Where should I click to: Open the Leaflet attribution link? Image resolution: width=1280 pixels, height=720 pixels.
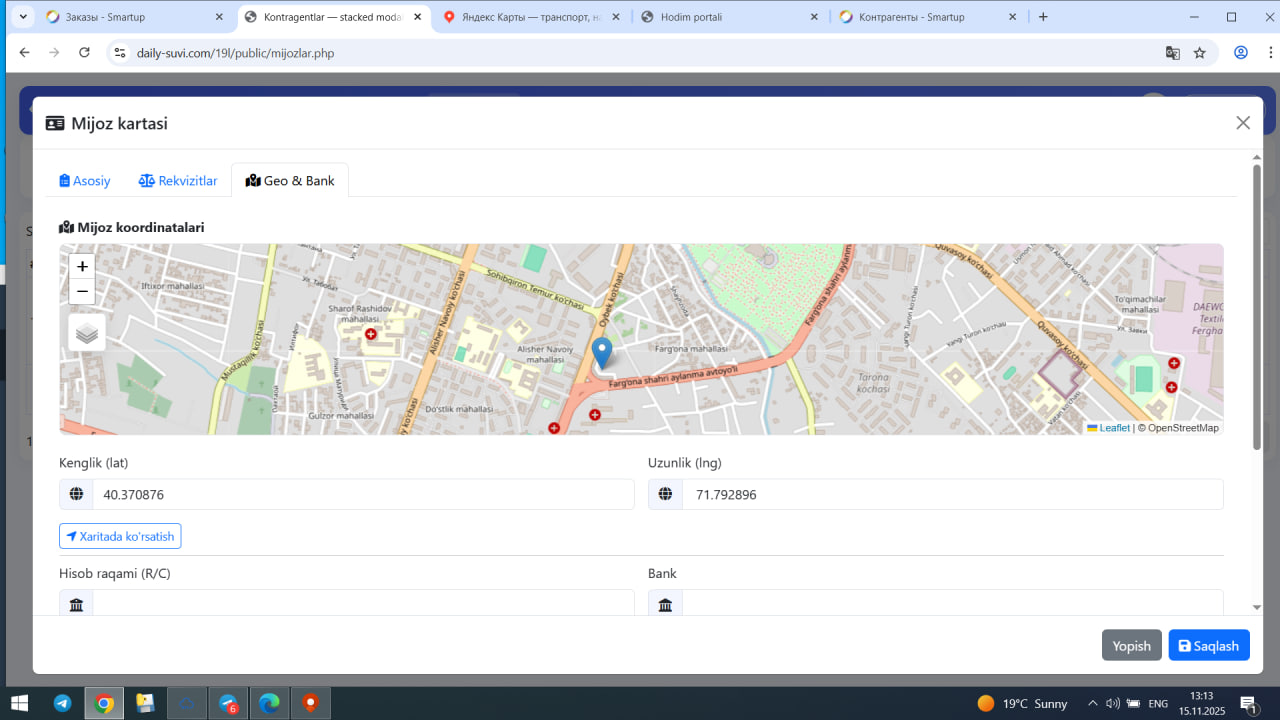(1109, 428)
